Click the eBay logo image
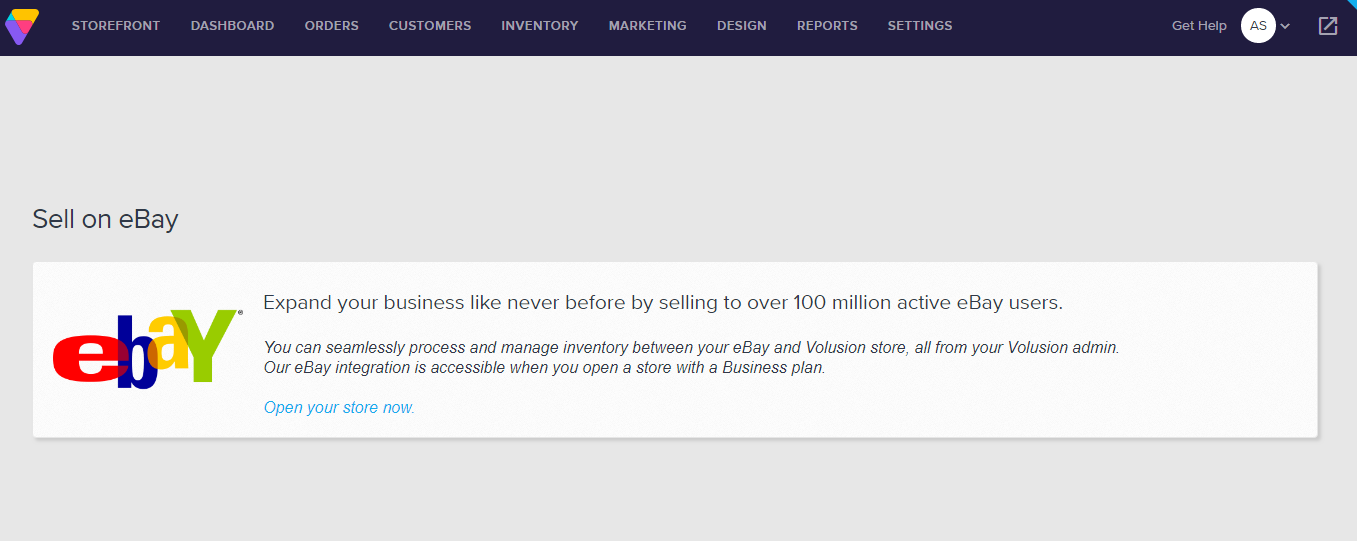 tap(147, 349)
